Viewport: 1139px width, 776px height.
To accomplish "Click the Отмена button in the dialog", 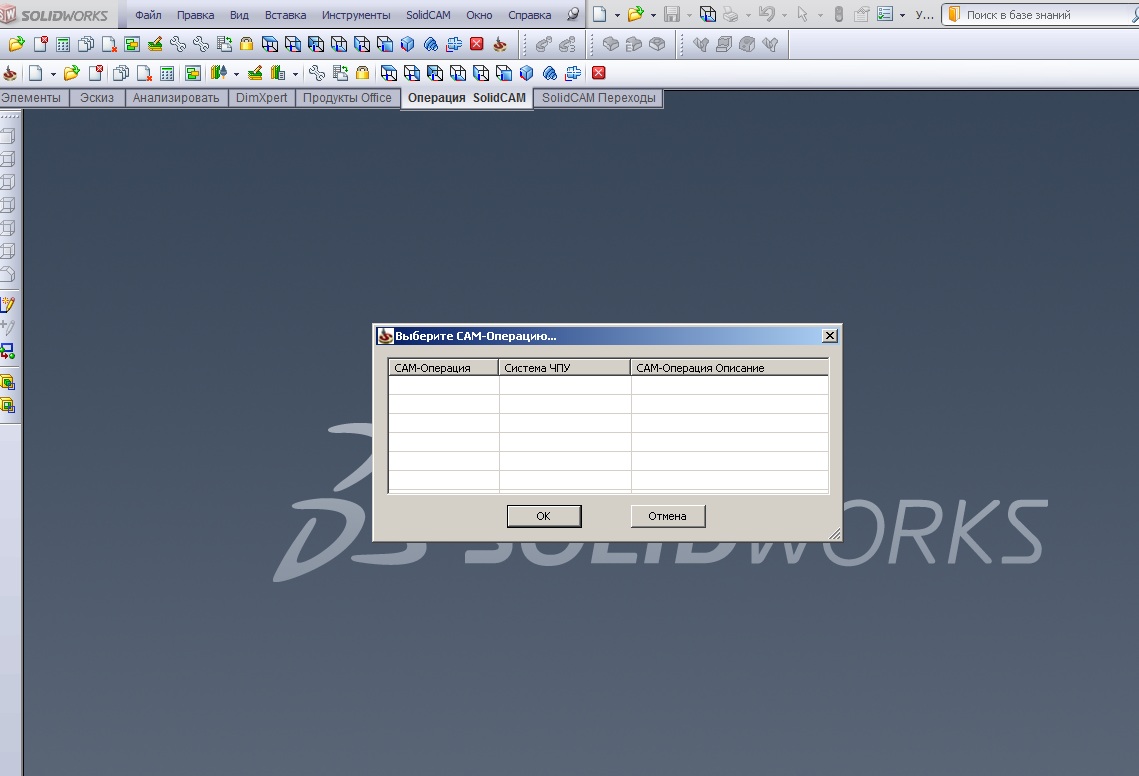I will coord(668,516).
